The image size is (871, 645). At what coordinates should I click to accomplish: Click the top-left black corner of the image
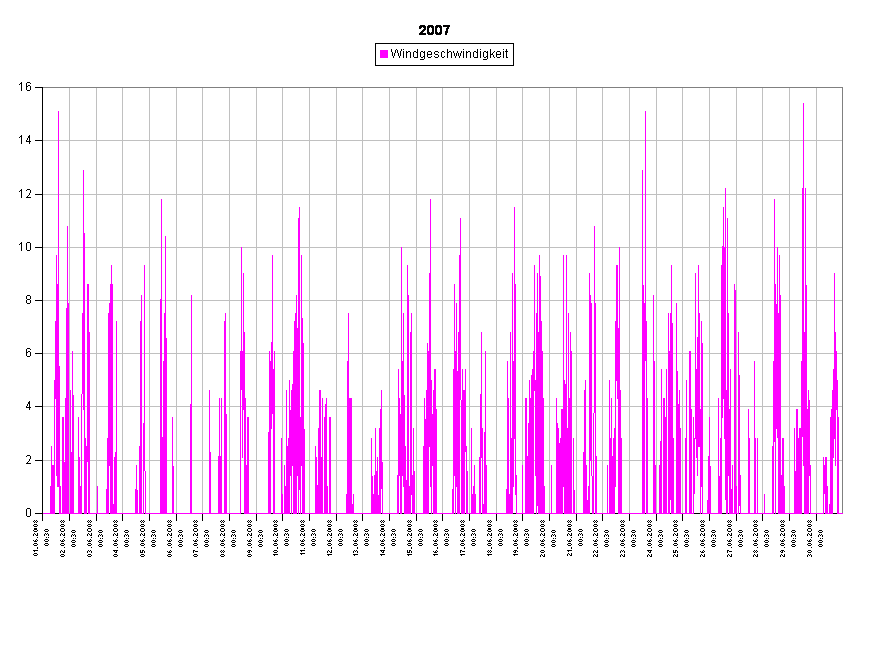coord(5,5)
